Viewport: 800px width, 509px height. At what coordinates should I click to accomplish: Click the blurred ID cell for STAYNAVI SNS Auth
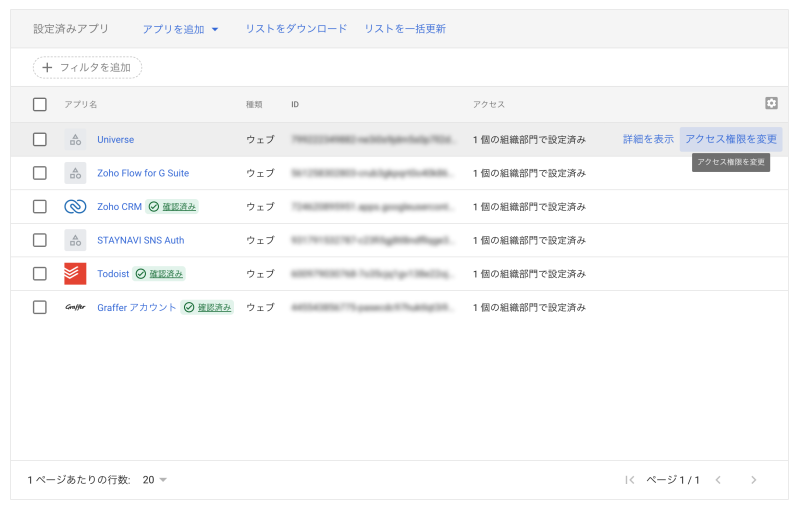click(x=372, y=240)
